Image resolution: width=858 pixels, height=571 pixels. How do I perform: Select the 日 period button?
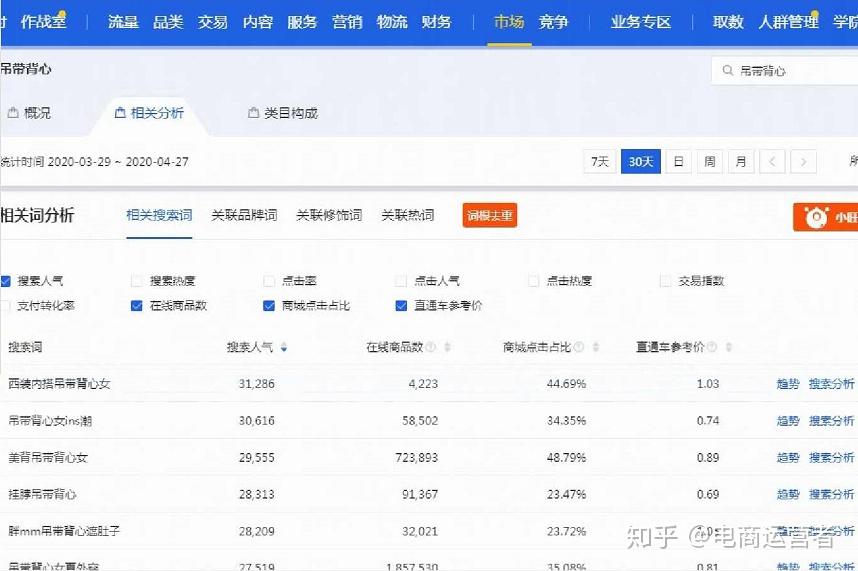click(679, 161)
